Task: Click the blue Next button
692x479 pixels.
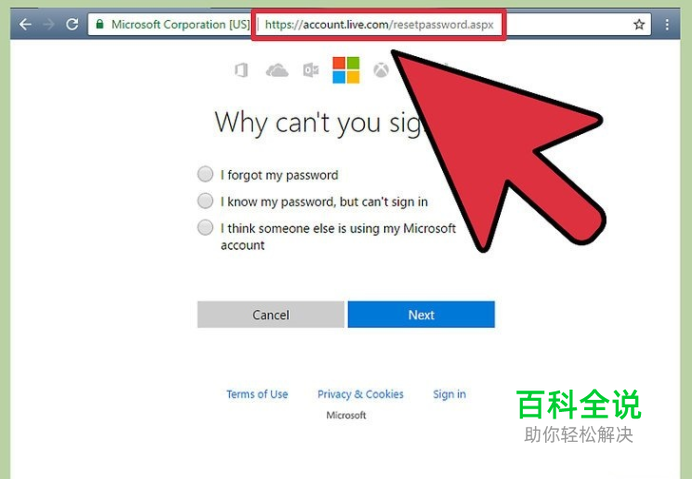Action: 421,314
